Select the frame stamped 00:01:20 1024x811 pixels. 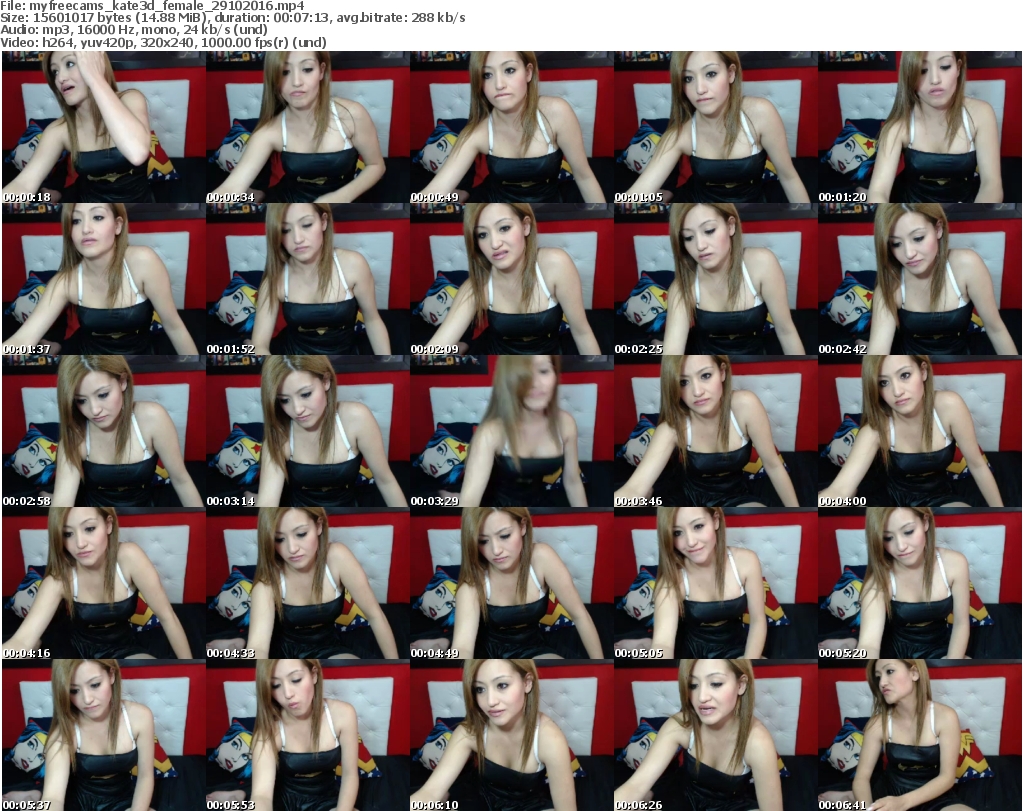(920, 127)
